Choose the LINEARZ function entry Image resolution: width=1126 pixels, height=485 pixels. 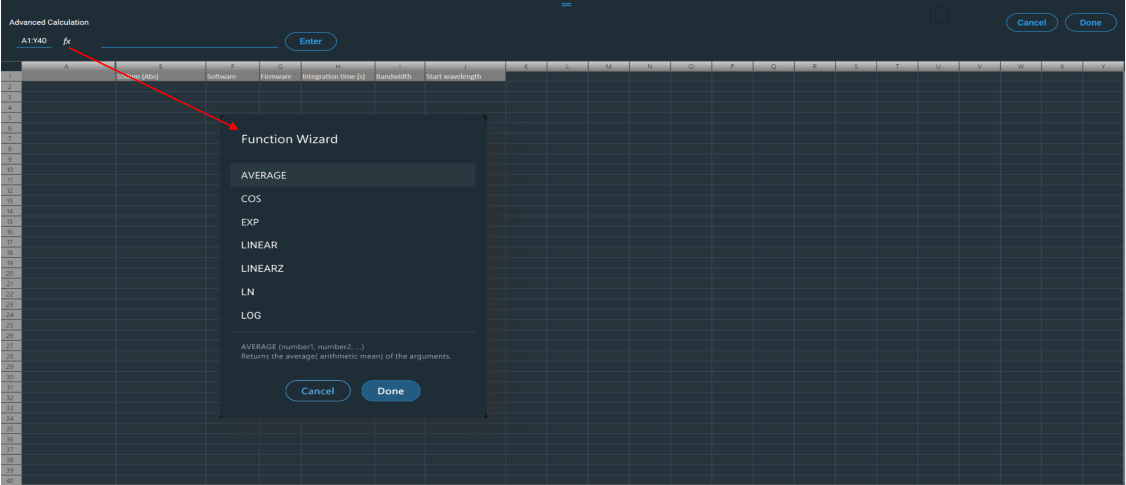(x=352, y=269)
